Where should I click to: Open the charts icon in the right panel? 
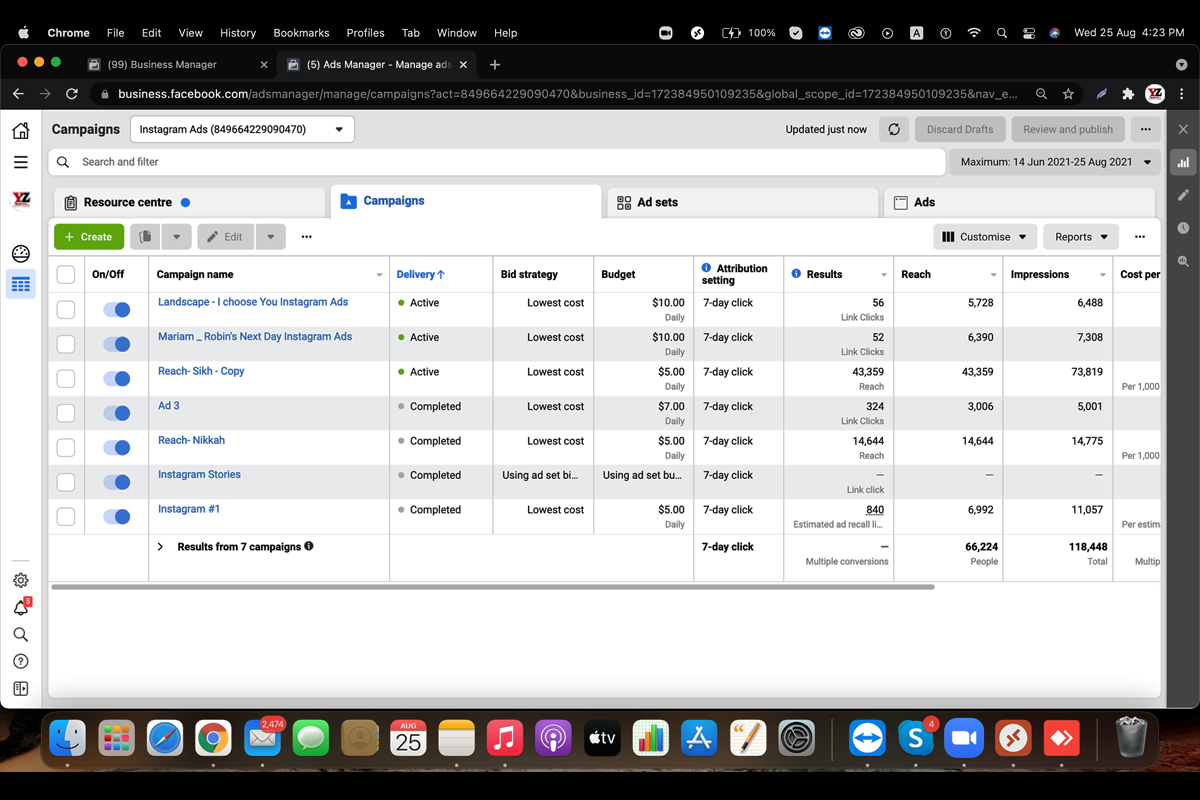[1183, 162]
